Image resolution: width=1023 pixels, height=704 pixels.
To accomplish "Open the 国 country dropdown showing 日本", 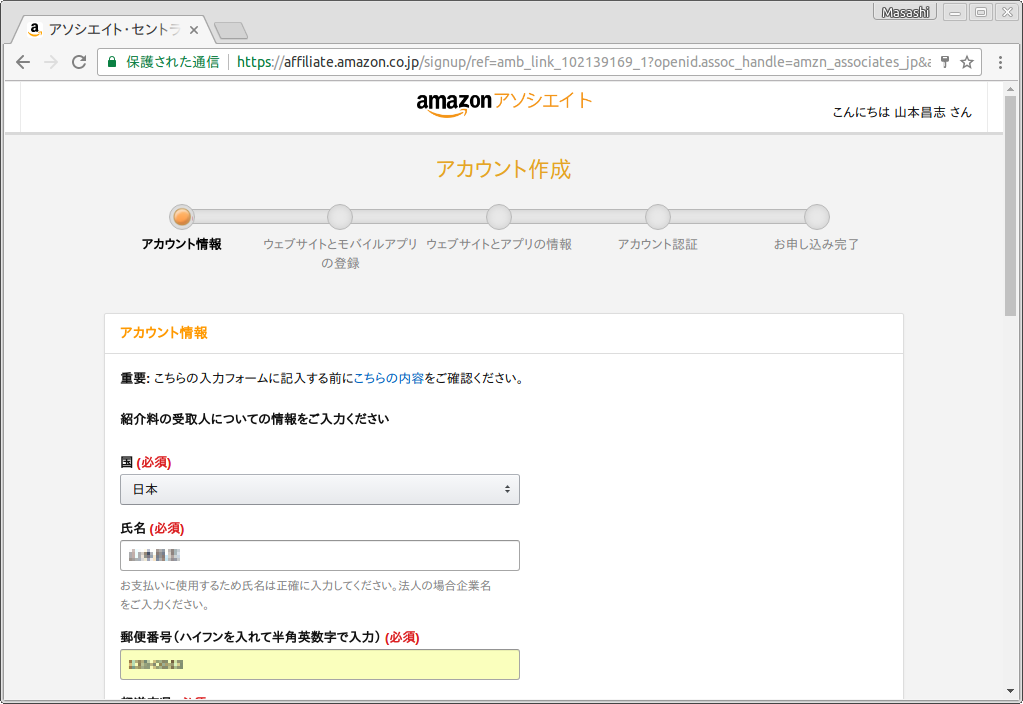I will [x=320, y=489].
